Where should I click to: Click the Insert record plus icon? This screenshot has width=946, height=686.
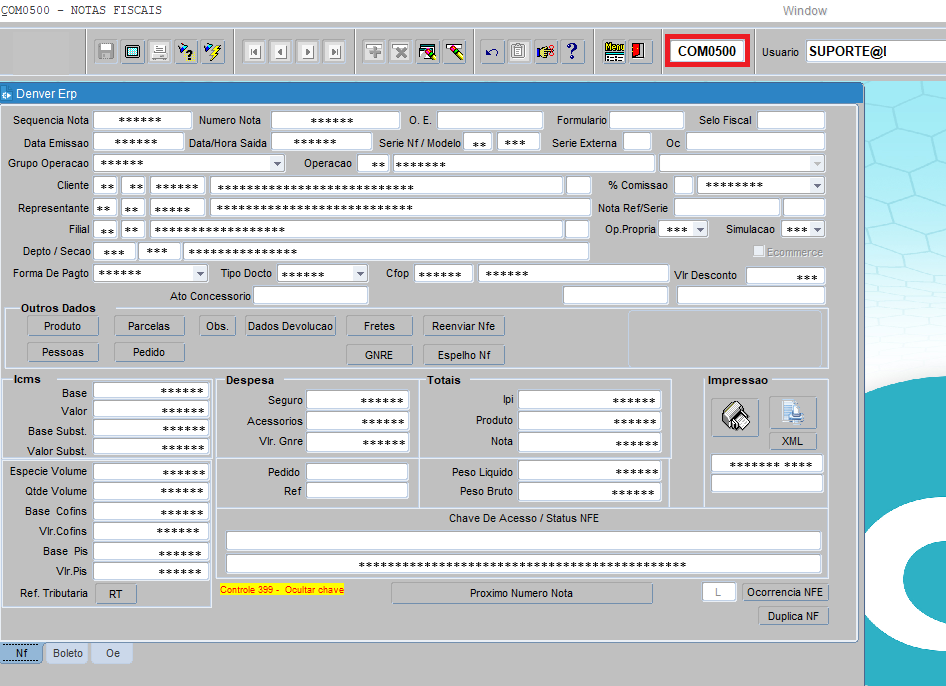tap(374, 52)
